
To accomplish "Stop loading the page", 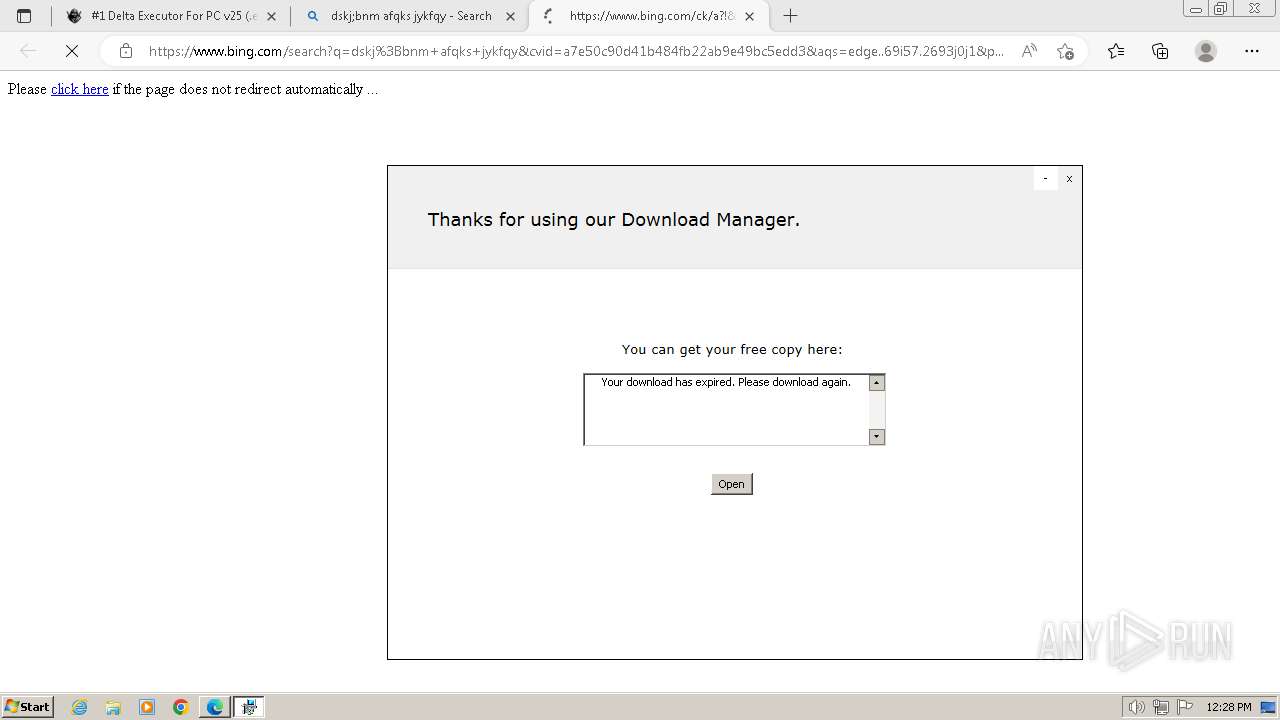I will click(x=72, y=51).
